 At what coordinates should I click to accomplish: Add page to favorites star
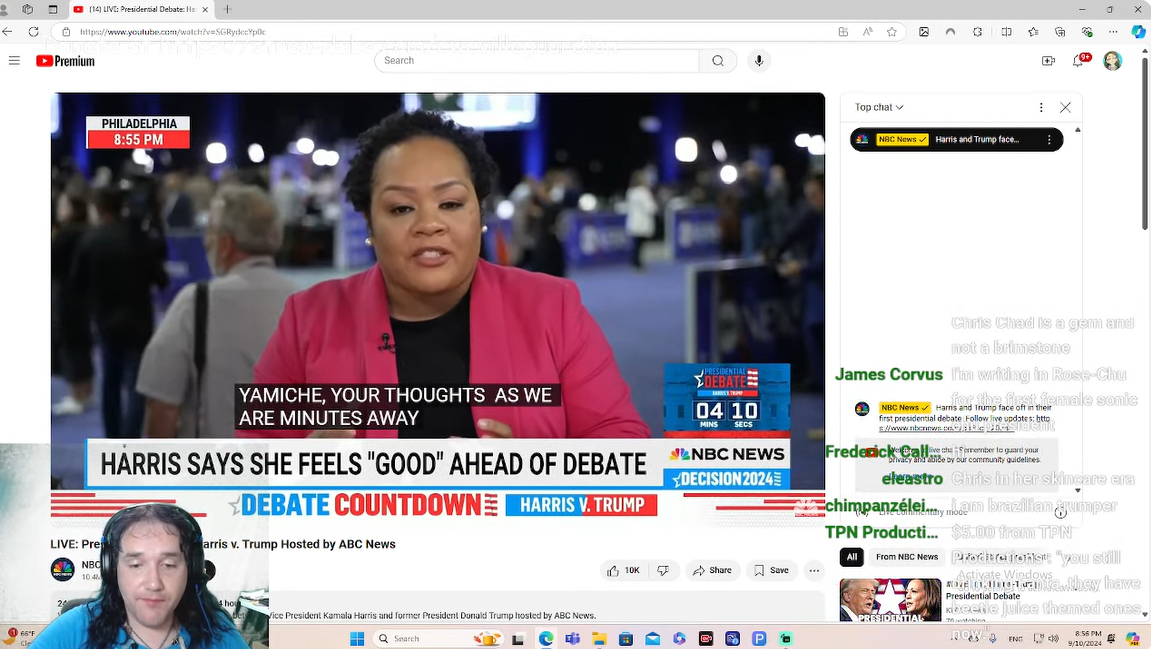pyautogui.click(x=892, y=32)
